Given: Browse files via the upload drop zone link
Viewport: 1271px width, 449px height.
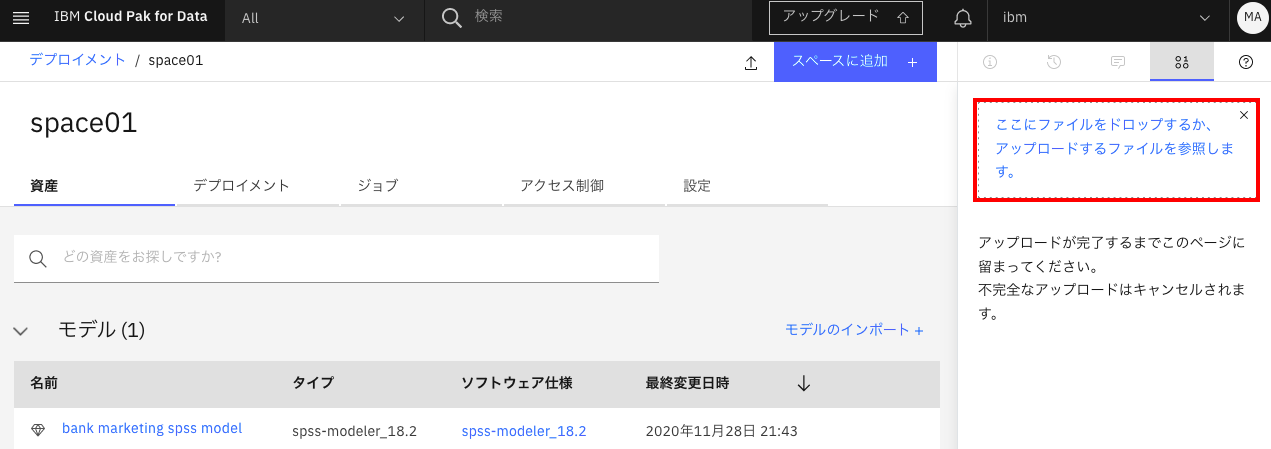Looking at the screenshot, I should click(x=1115, y=149).
